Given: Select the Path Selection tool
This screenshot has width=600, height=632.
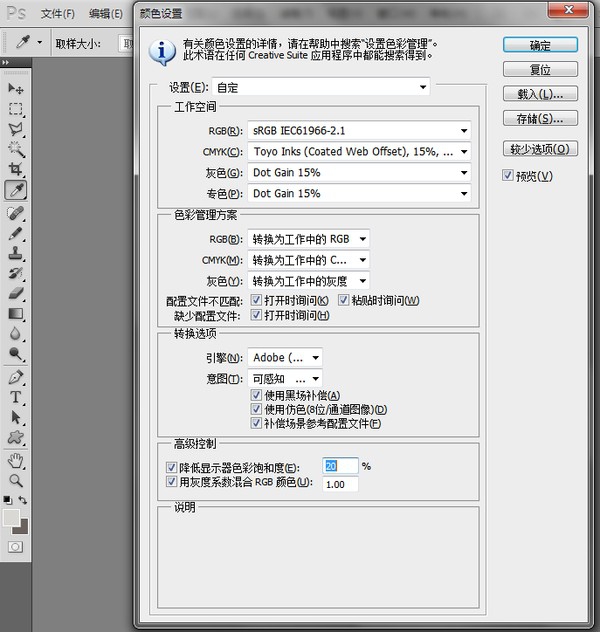Looking at the screenshot, I should [x=16, y=417].
